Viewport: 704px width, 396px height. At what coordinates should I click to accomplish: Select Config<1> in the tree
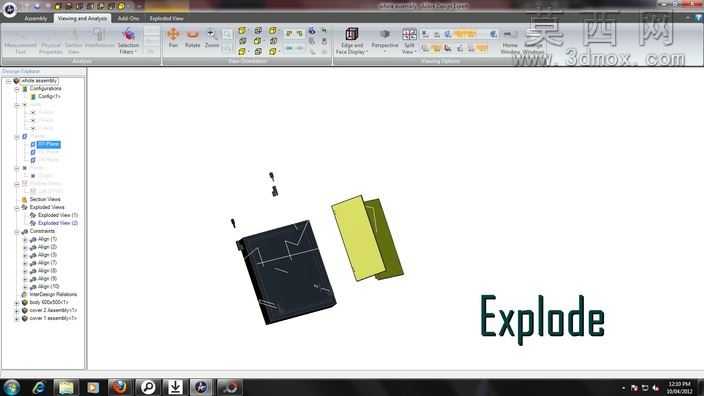coord(49,97)
